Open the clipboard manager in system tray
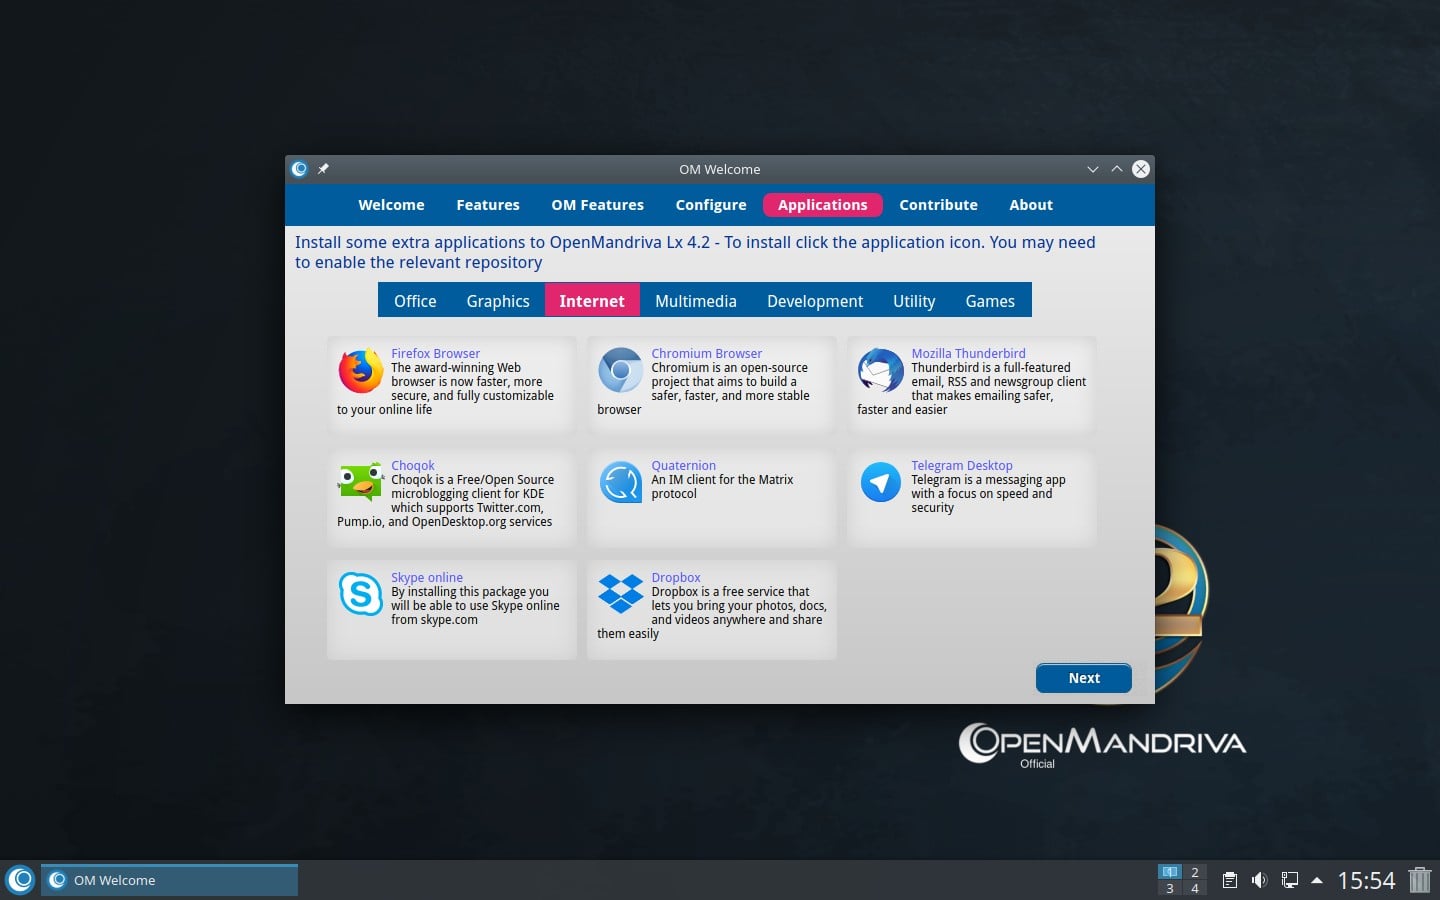 pos(1230,880)
